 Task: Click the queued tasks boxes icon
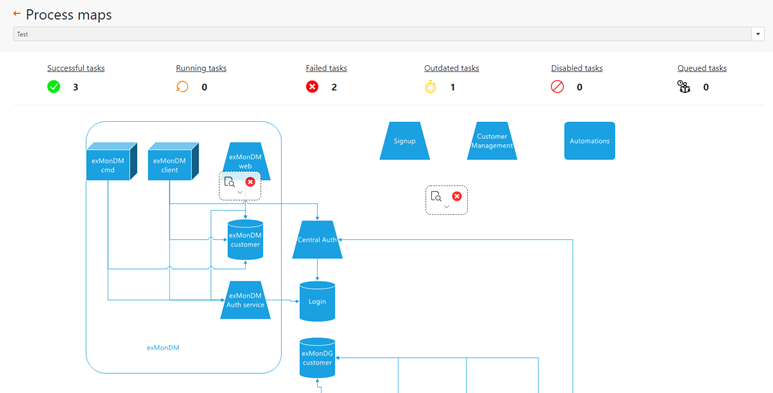[x=684, y=87]
